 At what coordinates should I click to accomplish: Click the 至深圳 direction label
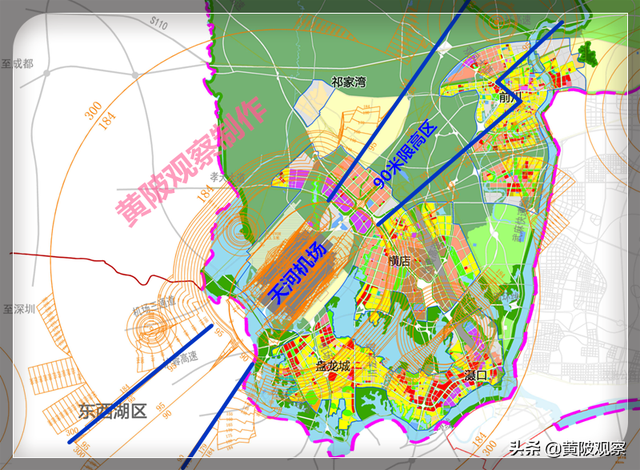pos(19,309)
